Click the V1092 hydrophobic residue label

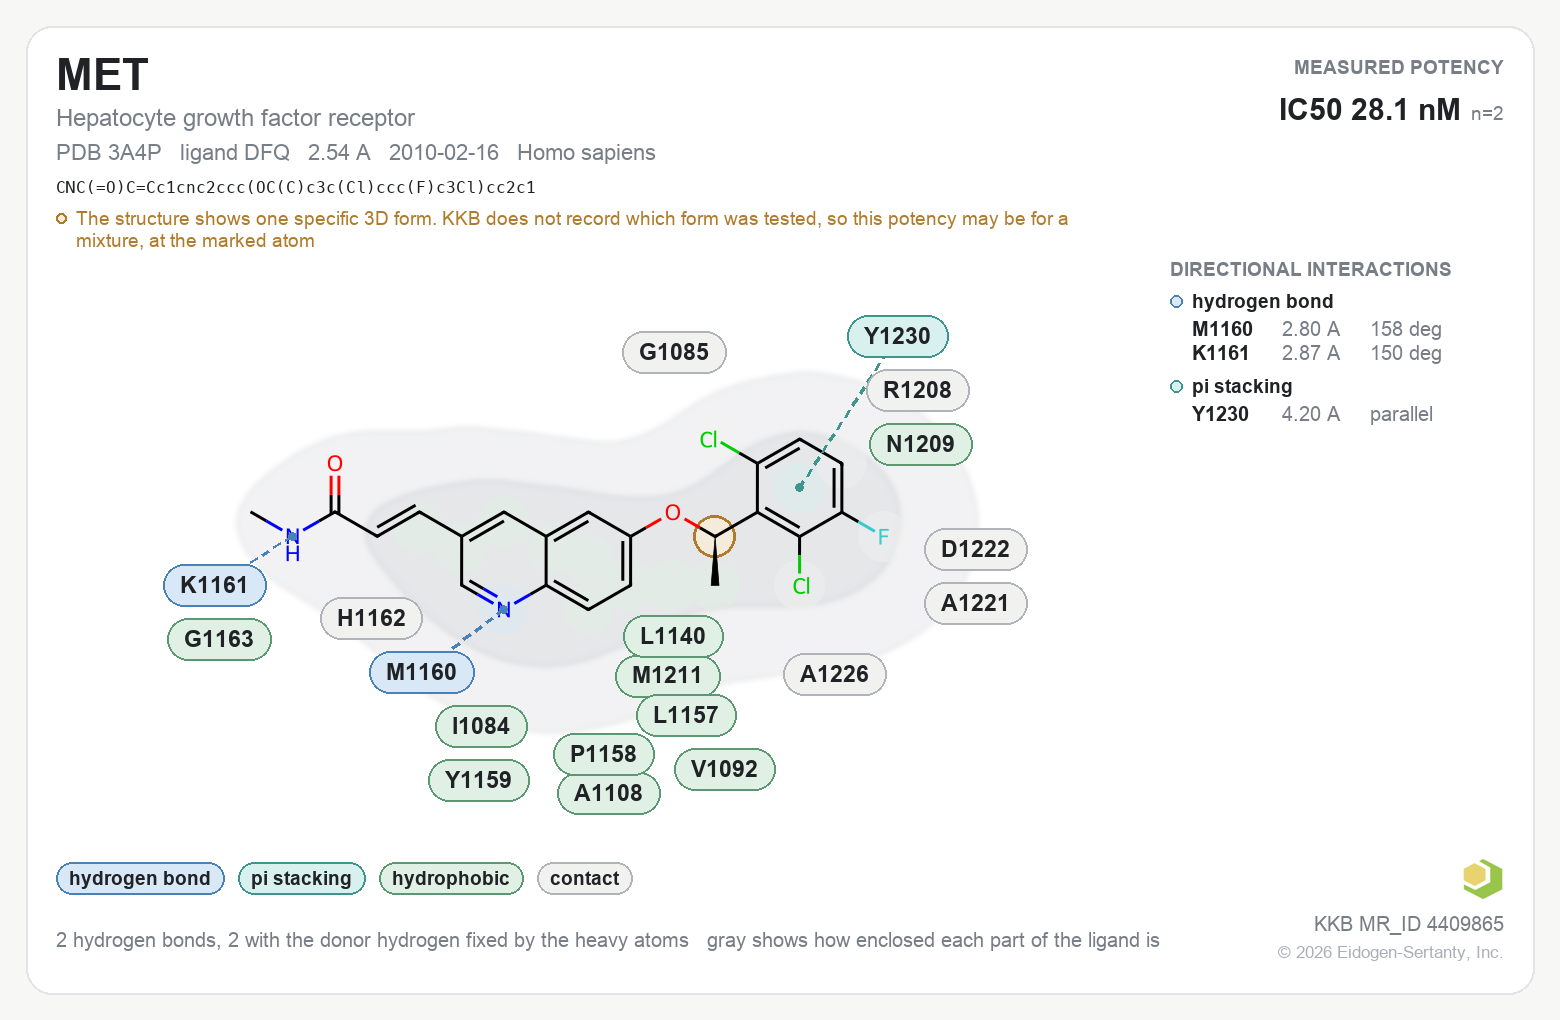725,769
